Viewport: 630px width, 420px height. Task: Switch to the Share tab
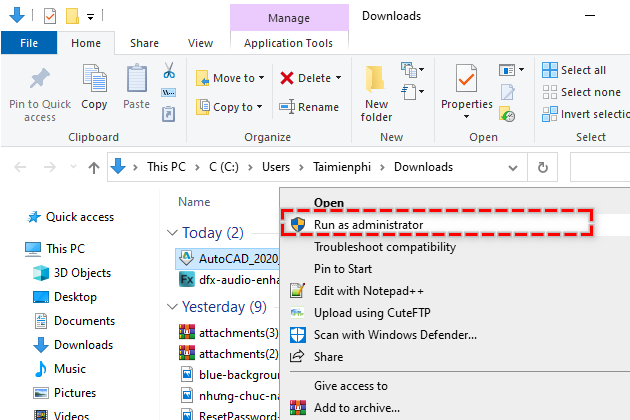(144, 43)
